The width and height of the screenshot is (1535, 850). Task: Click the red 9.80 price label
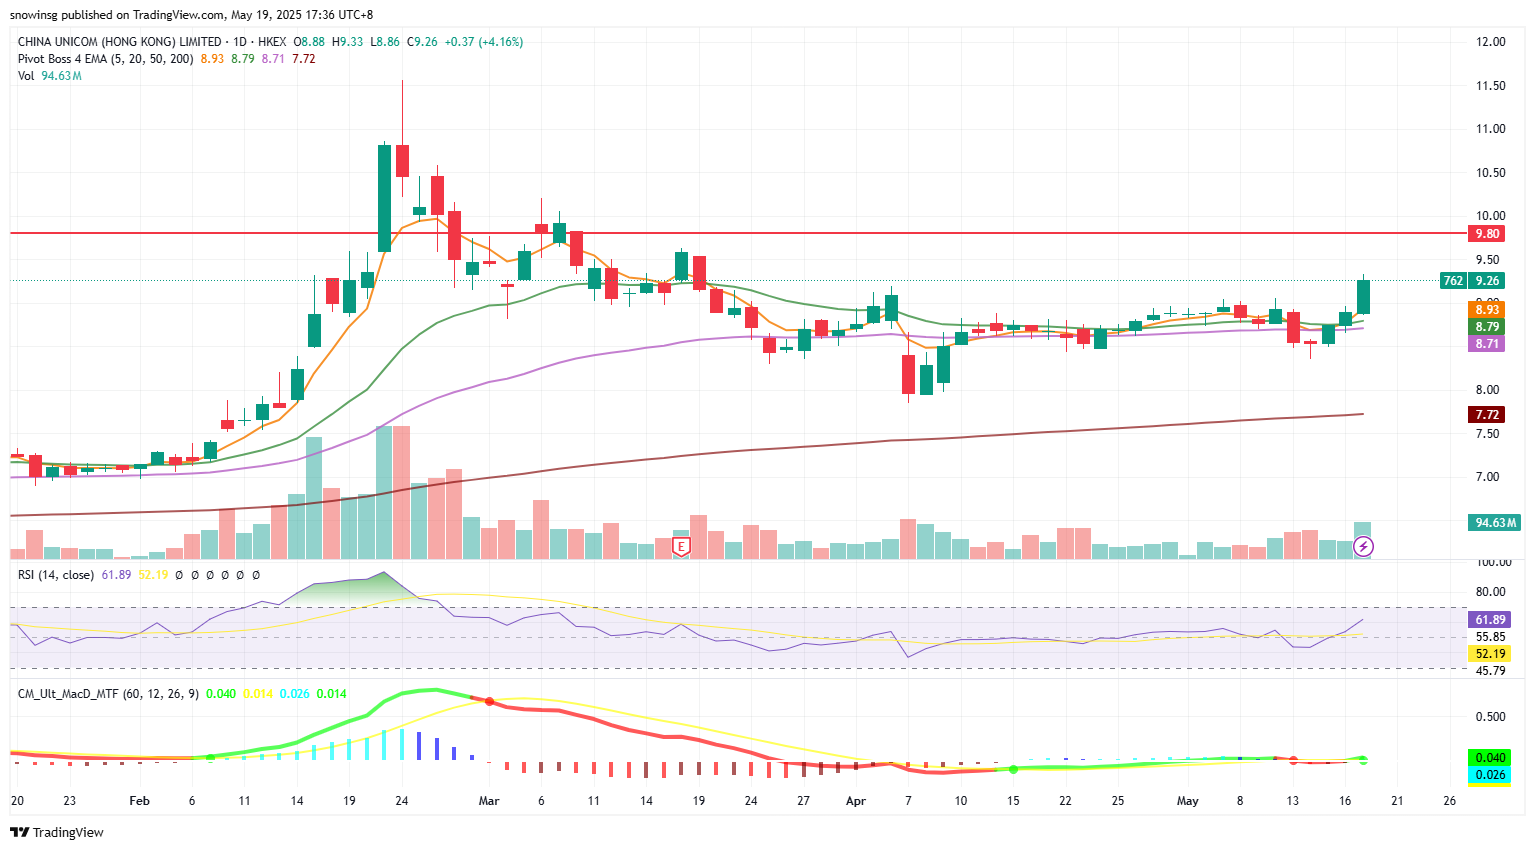[x=1487, y=234]
